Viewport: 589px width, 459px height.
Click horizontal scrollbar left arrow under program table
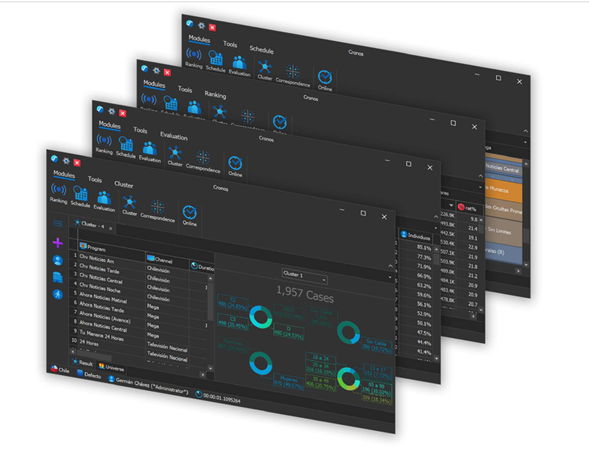pos(72,351)
